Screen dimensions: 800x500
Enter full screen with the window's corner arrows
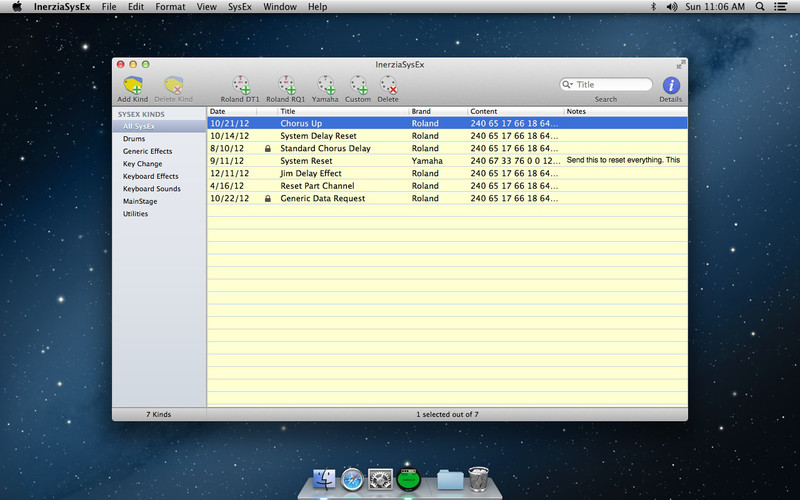pos(681,64)
